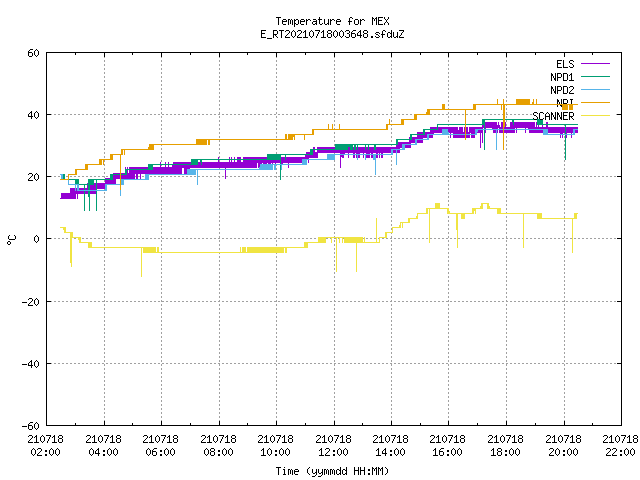Click the x-axis tick label 210718 22:00
Screen dimensions: 640x480
click(x=620, y=446)
